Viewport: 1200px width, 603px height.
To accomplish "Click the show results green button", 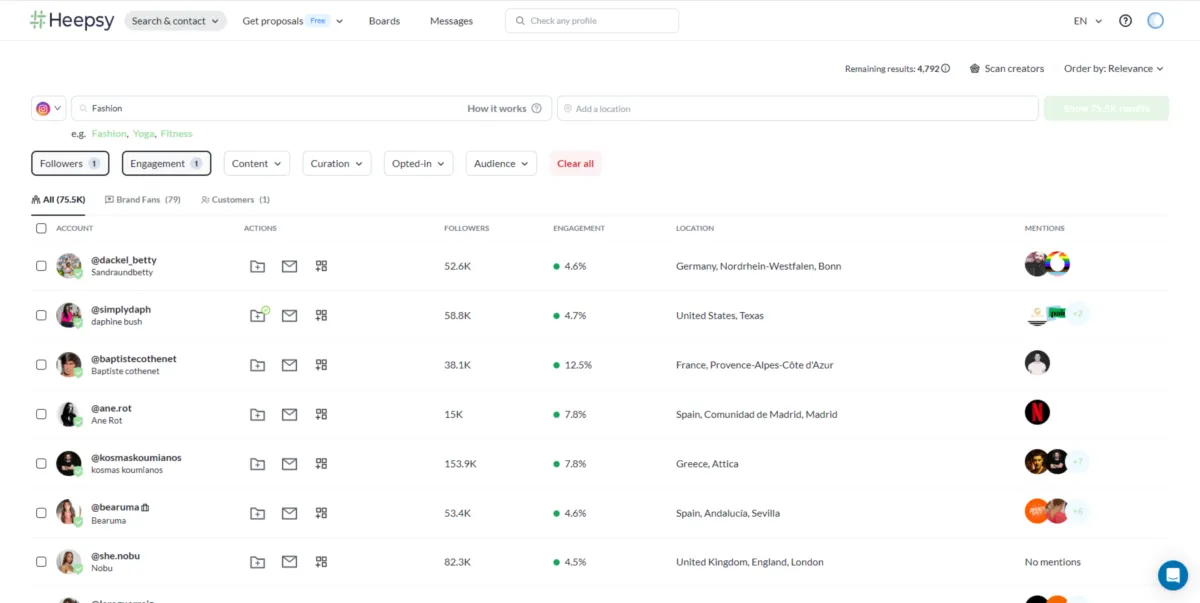I will pyautogui.click(x=1106, y=108).
